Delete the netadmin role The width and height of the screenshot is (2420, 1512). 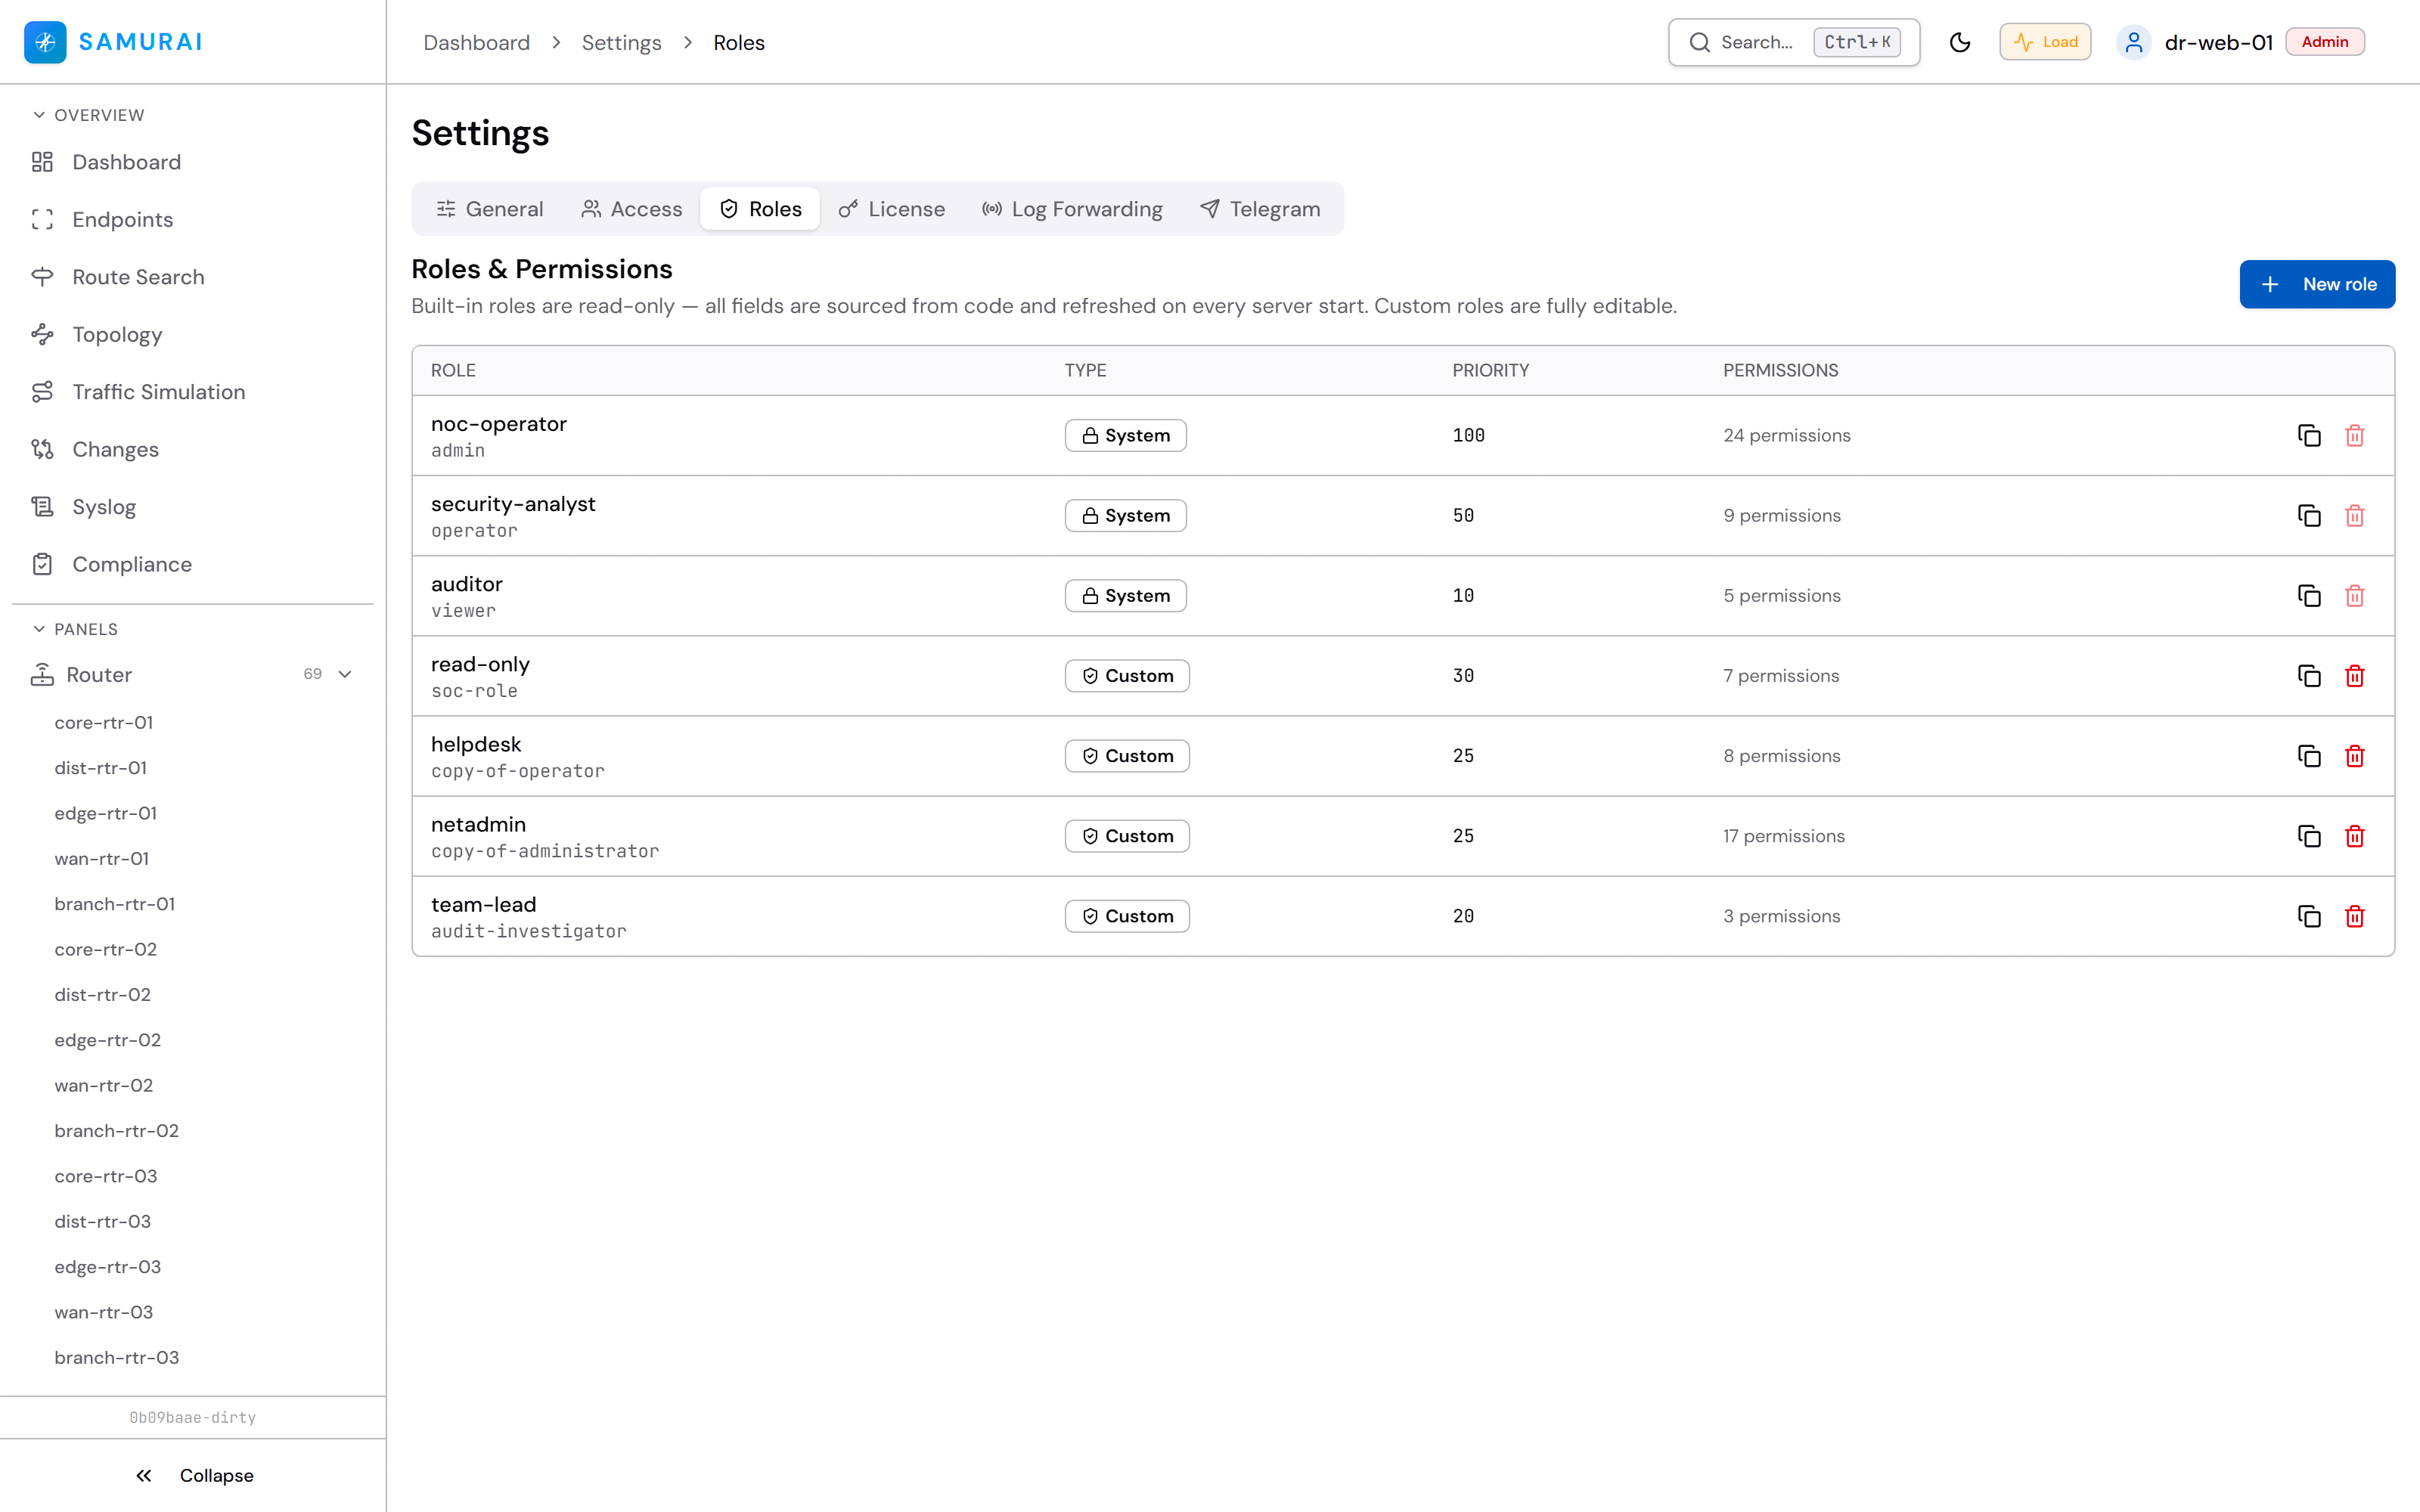click(x=2355, y=835)
